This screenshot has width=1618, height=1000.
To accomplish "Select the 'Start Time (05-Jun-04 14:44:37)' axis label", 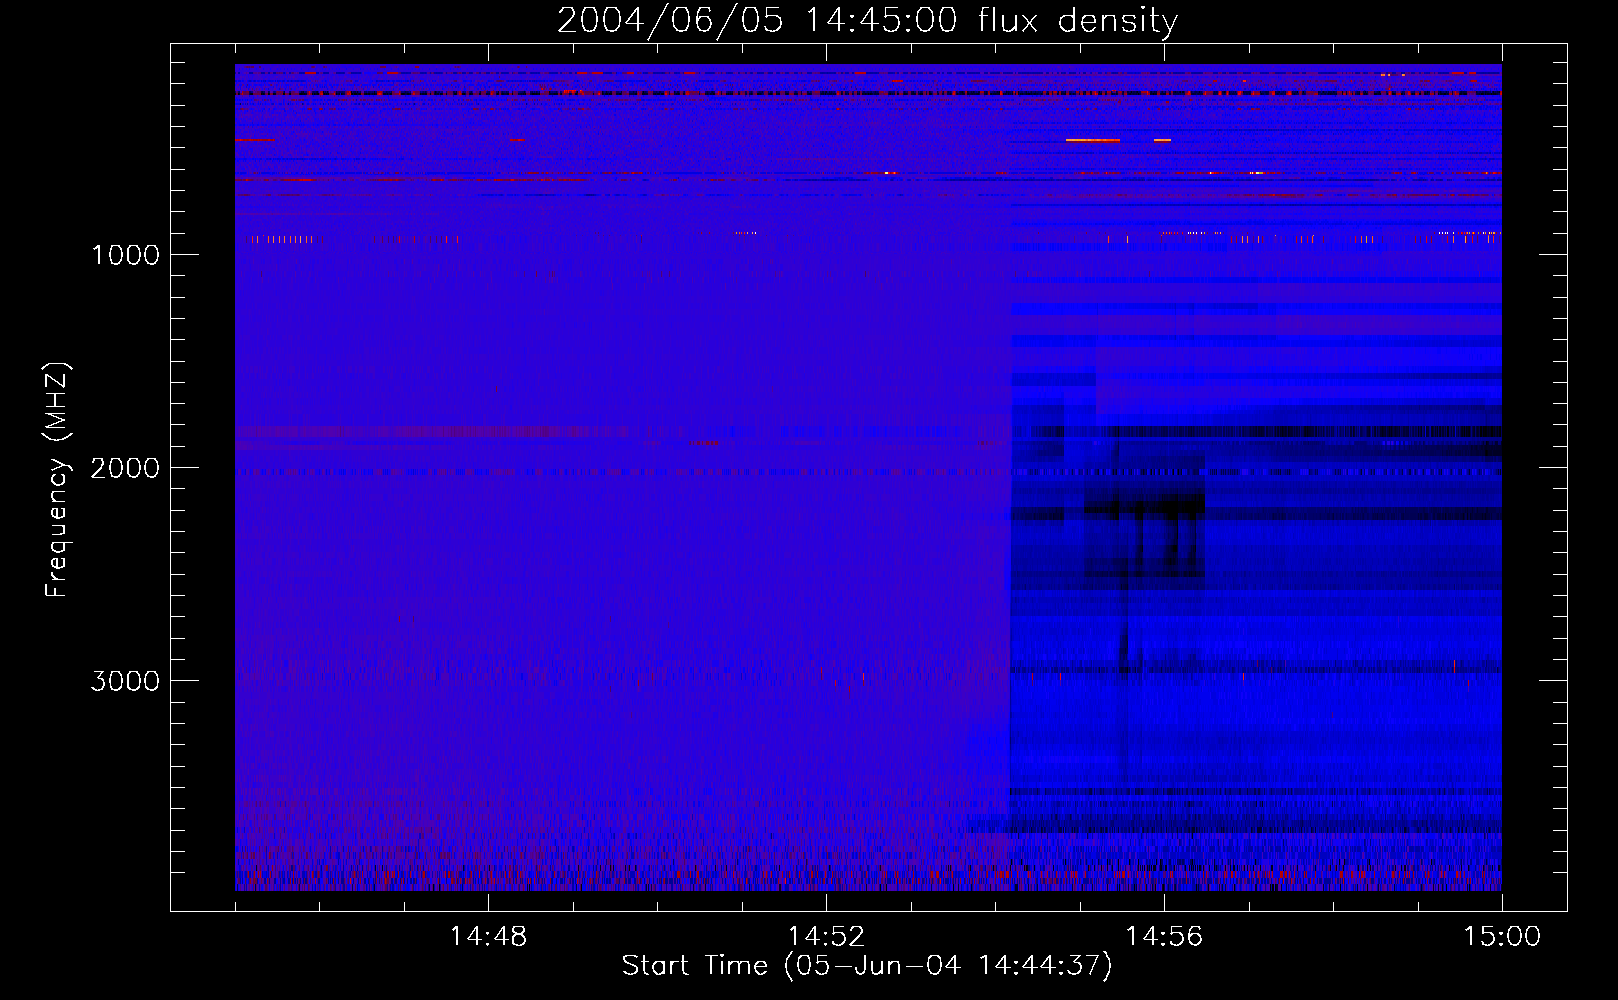I will coord(867,966).
